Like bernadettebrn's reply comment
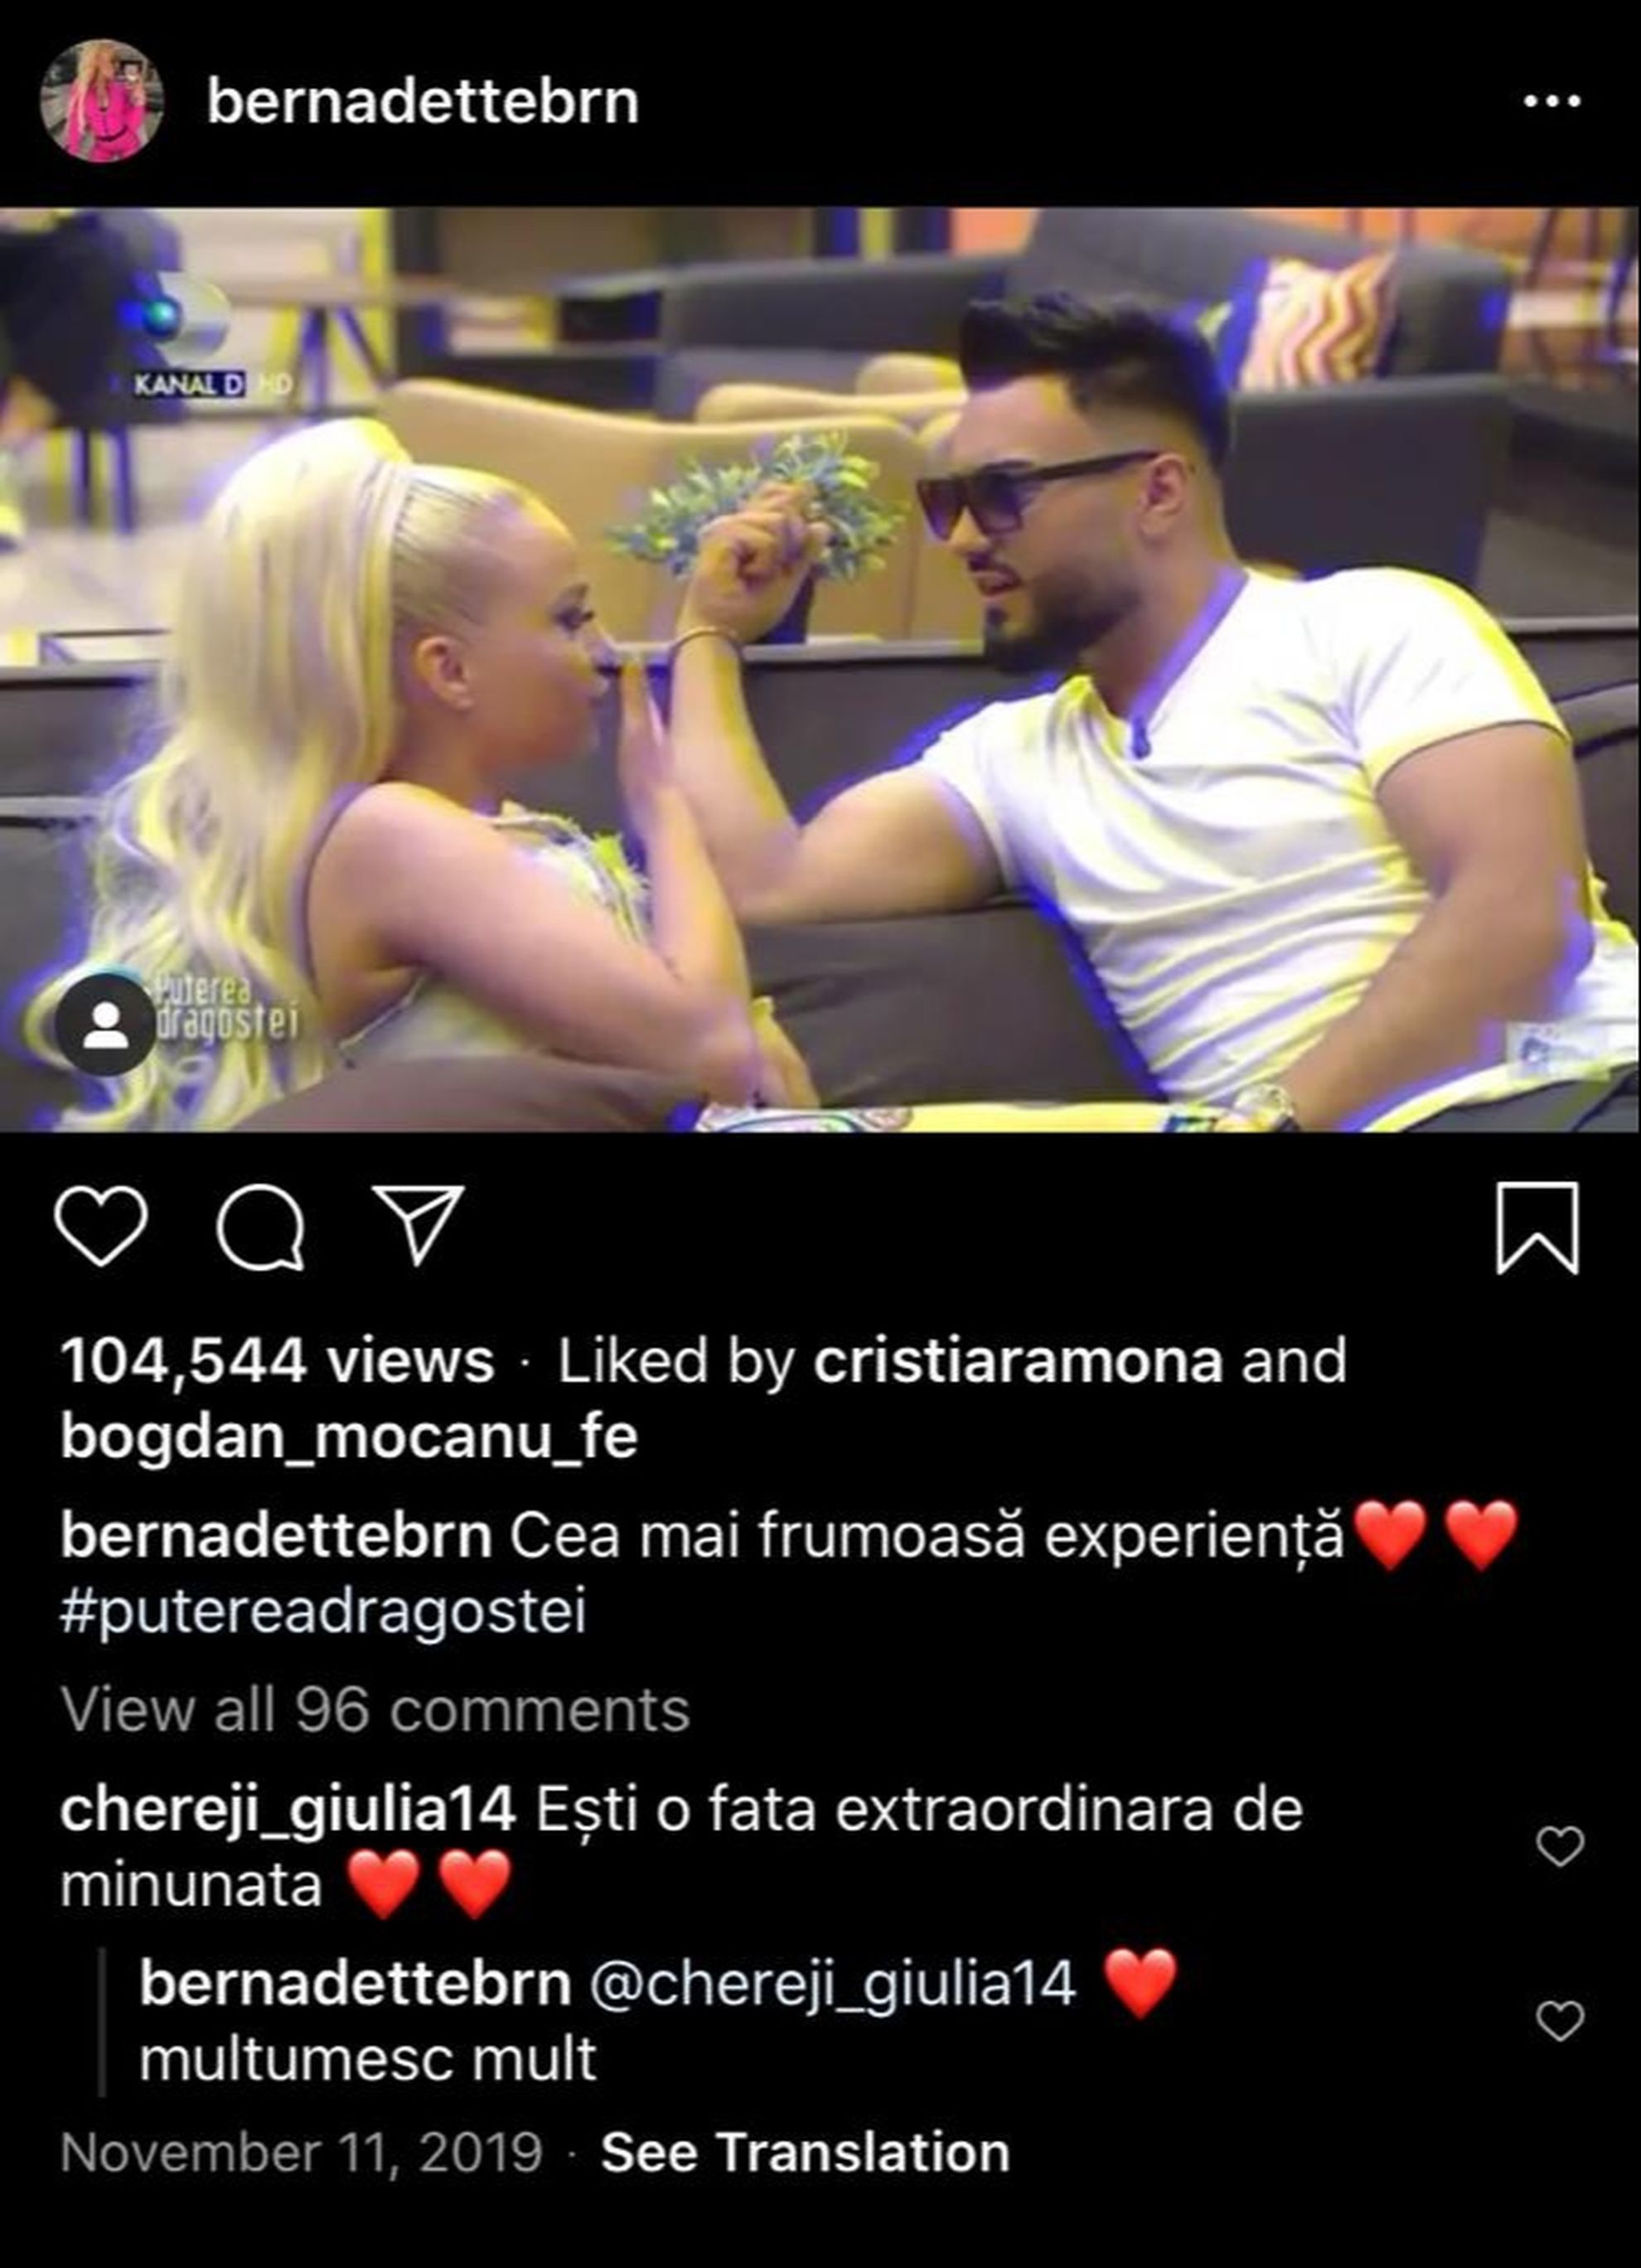 [1560, 2022]
